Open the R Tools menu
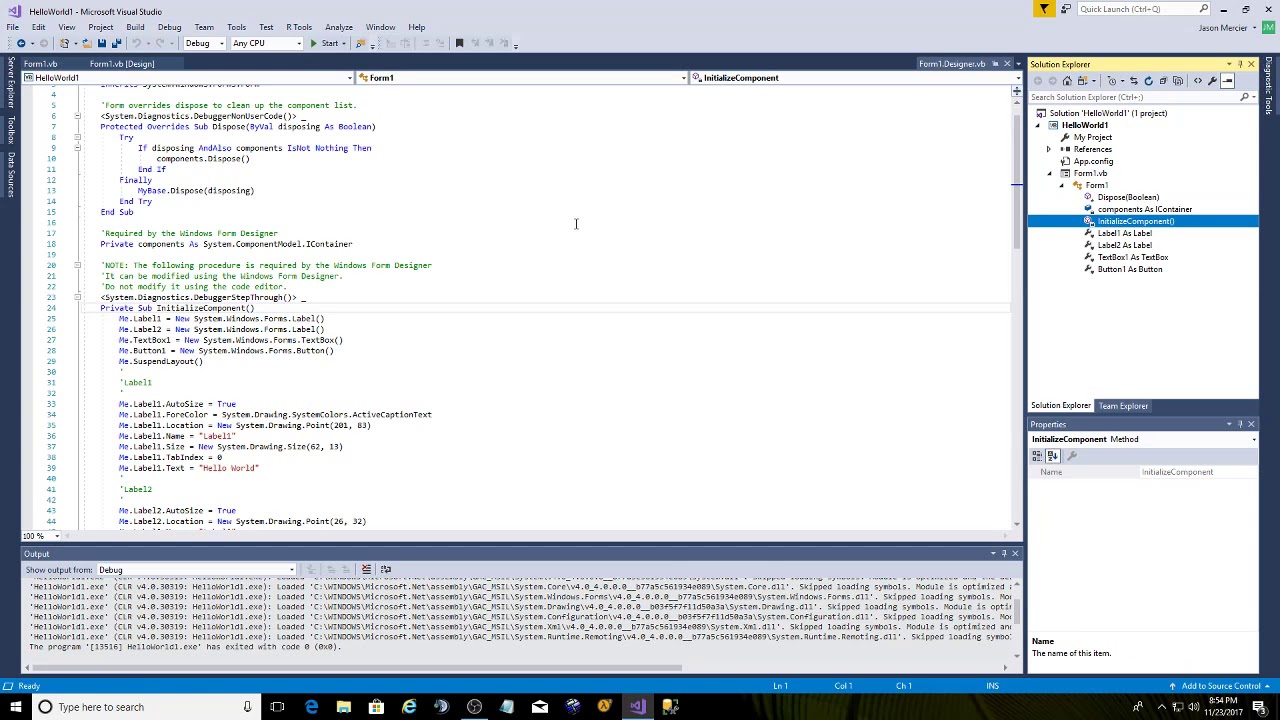Image resolution: width=1280 pixels, height=720 pixels. click(x=299, y=27)
